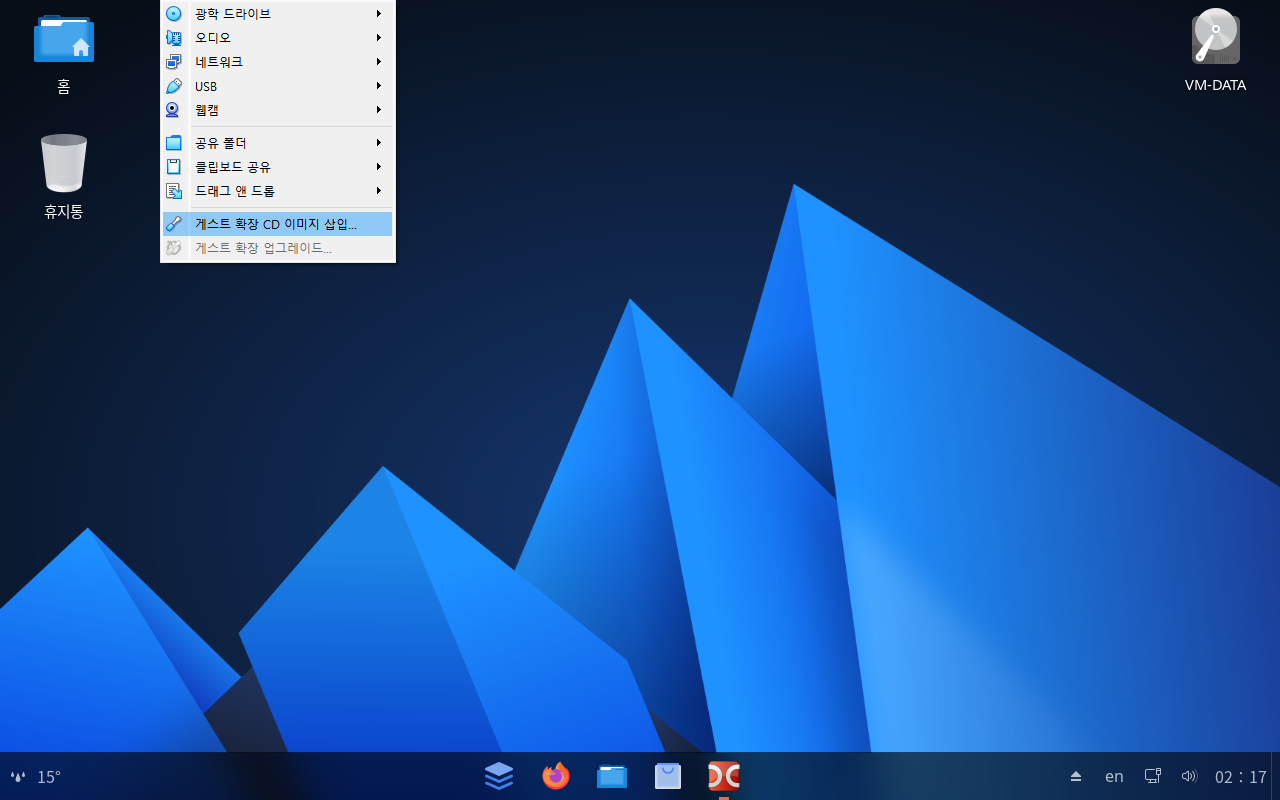Click the network icon in menu
This screenshot has height=800, width=1280.
coord(174,62)
